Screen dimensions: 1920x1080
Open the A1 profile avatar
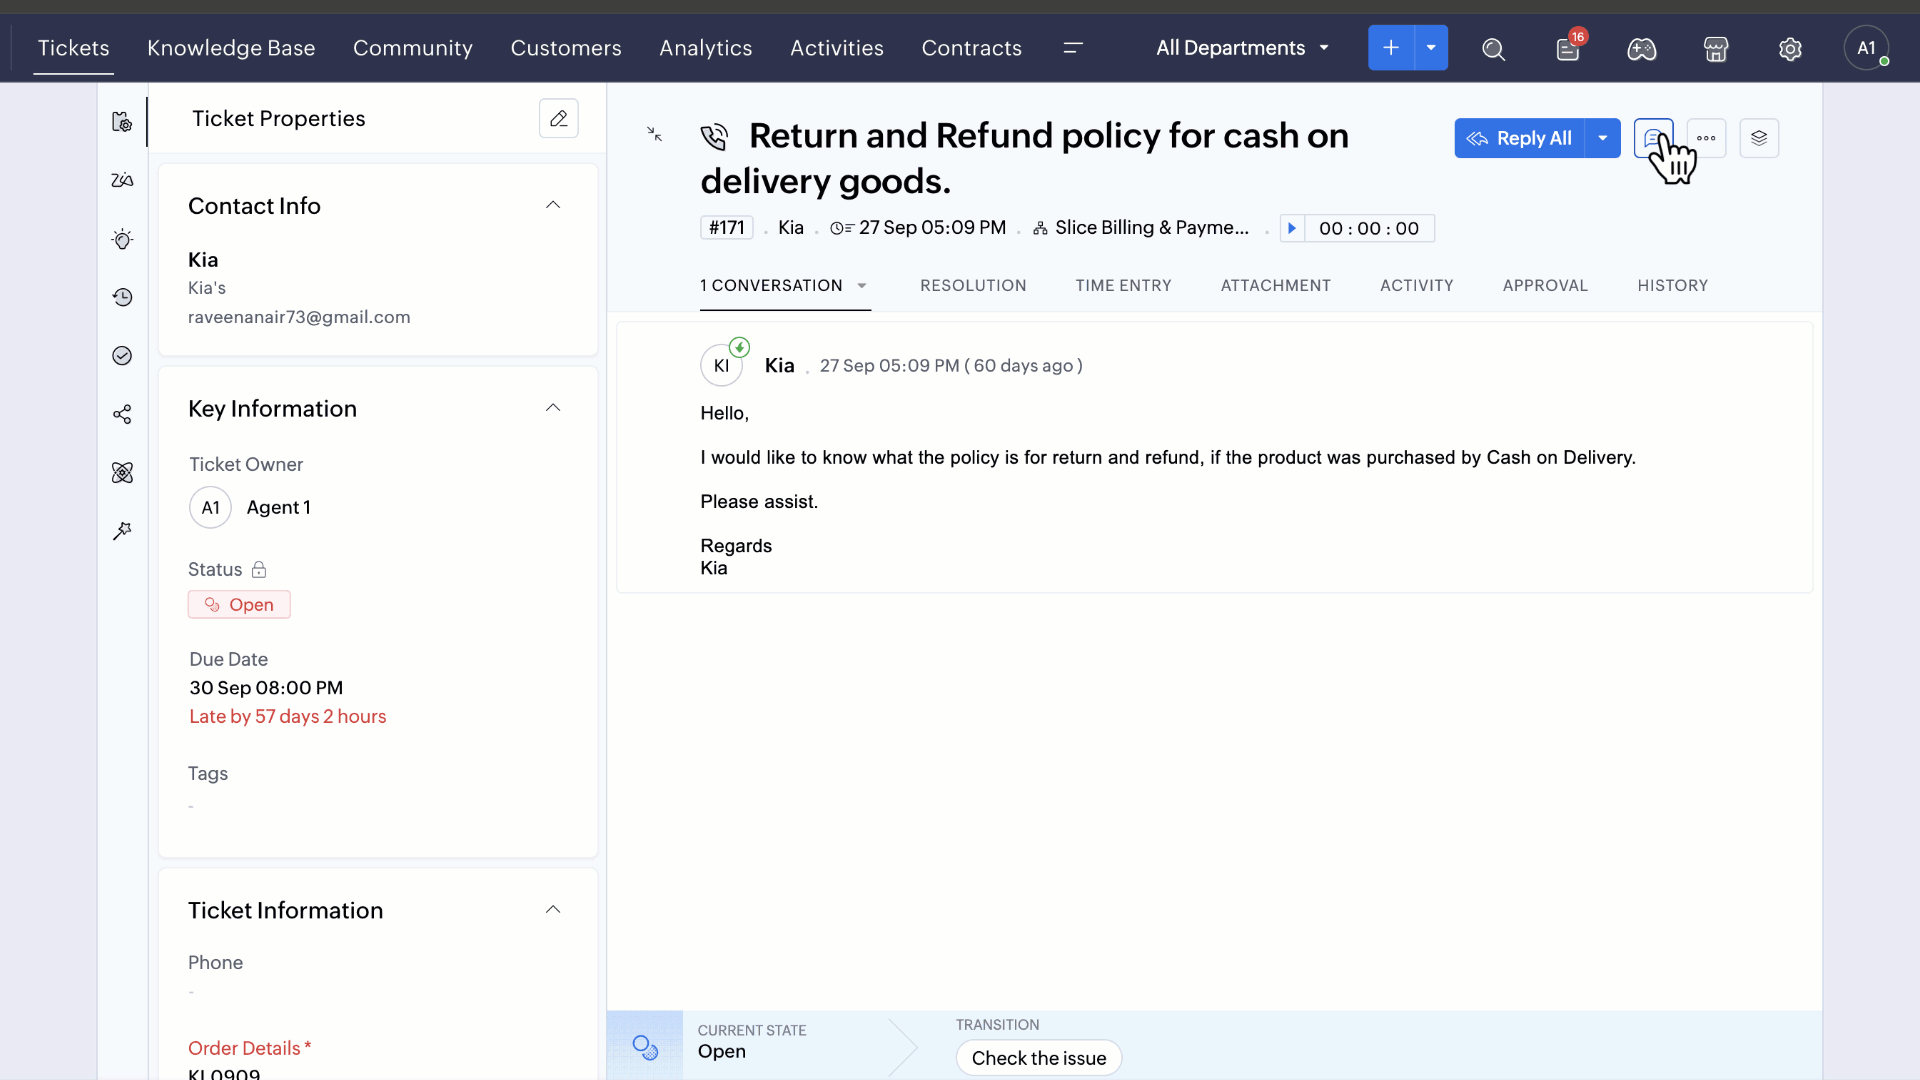tap(1866, 48)
